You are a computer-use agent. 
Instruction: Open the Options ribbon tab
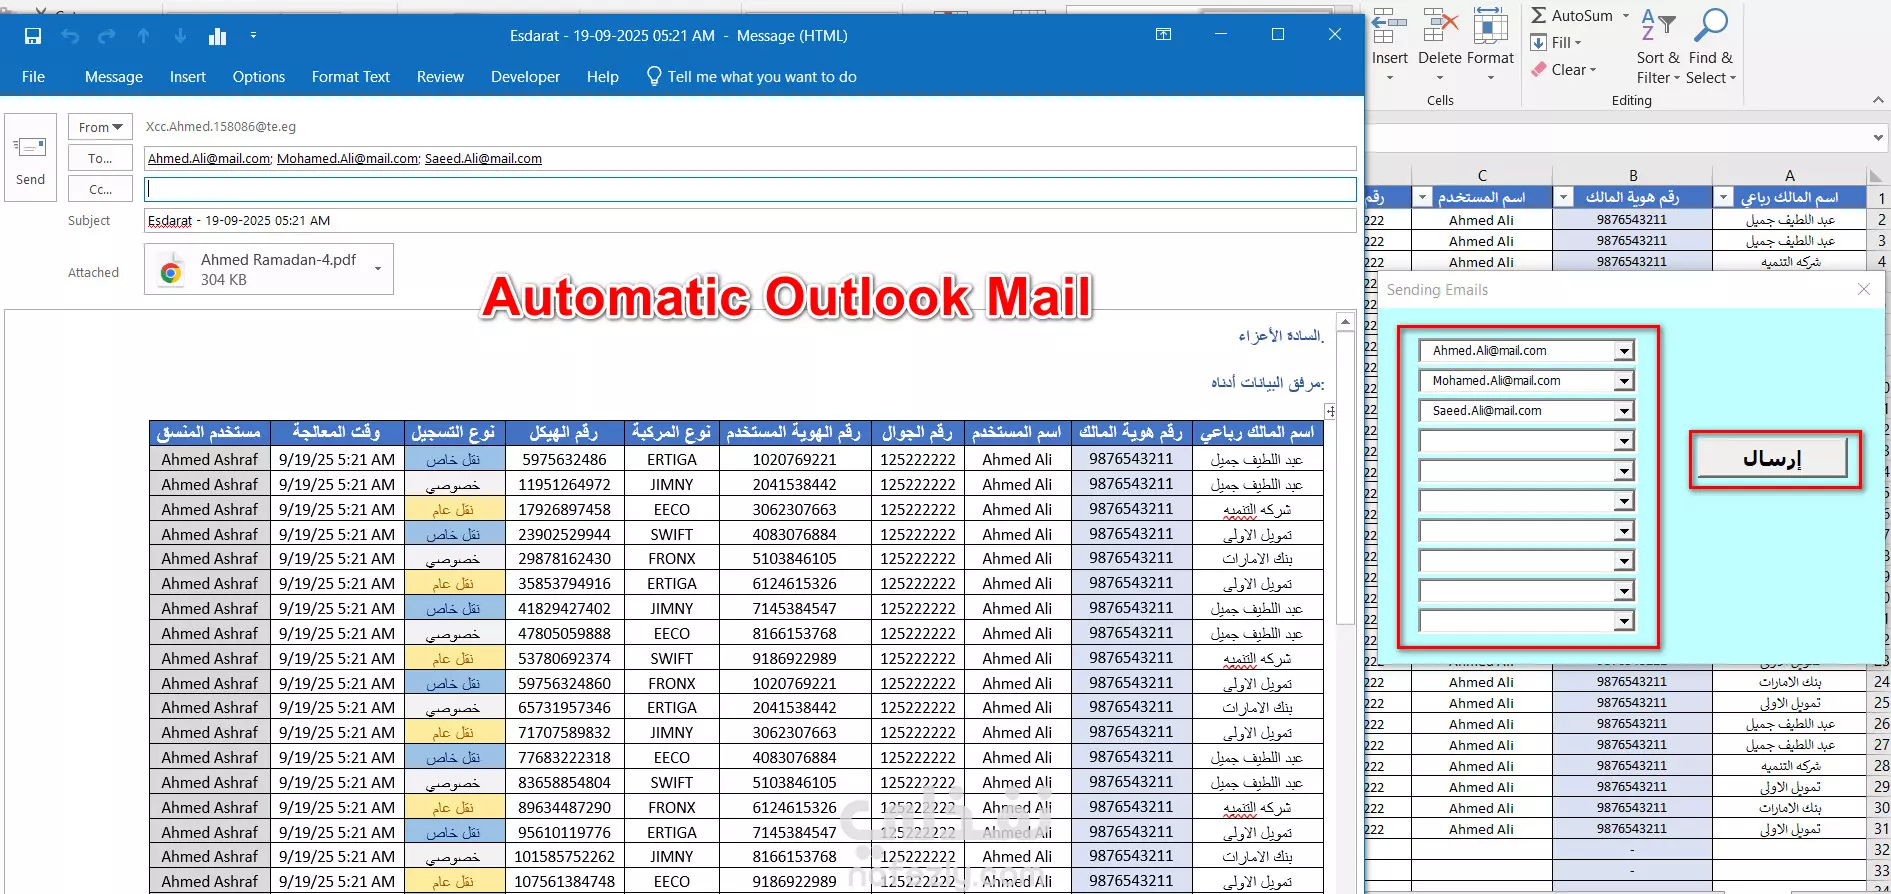pyautogui.click(x=259, y=77)
